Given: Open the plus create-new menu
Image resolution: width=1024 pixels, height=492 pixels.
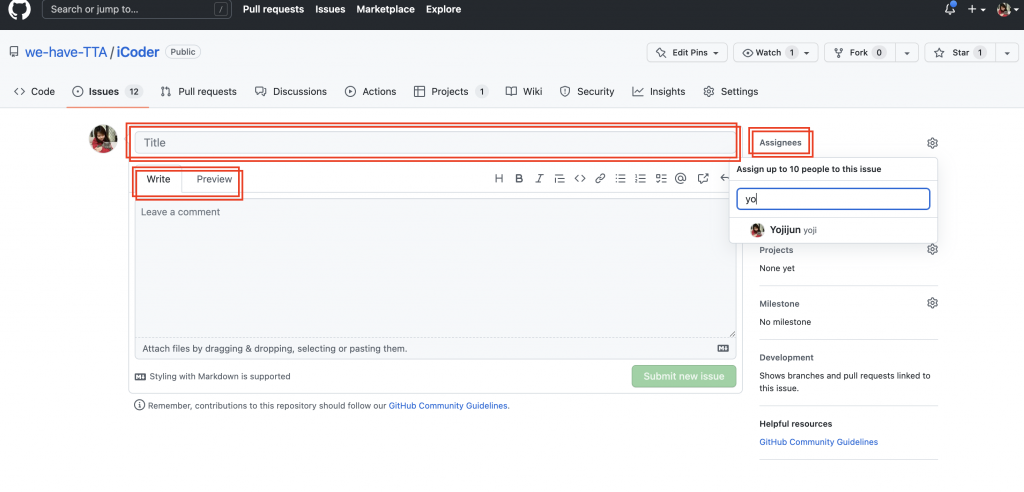Looking at the screenshot, I should coord(976,9).
